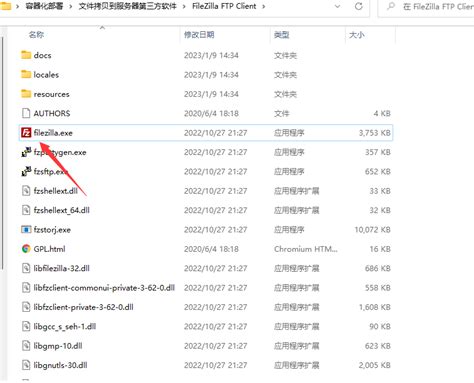
Task: Click the fzsftp.exe icon
Action: [26, 171]
